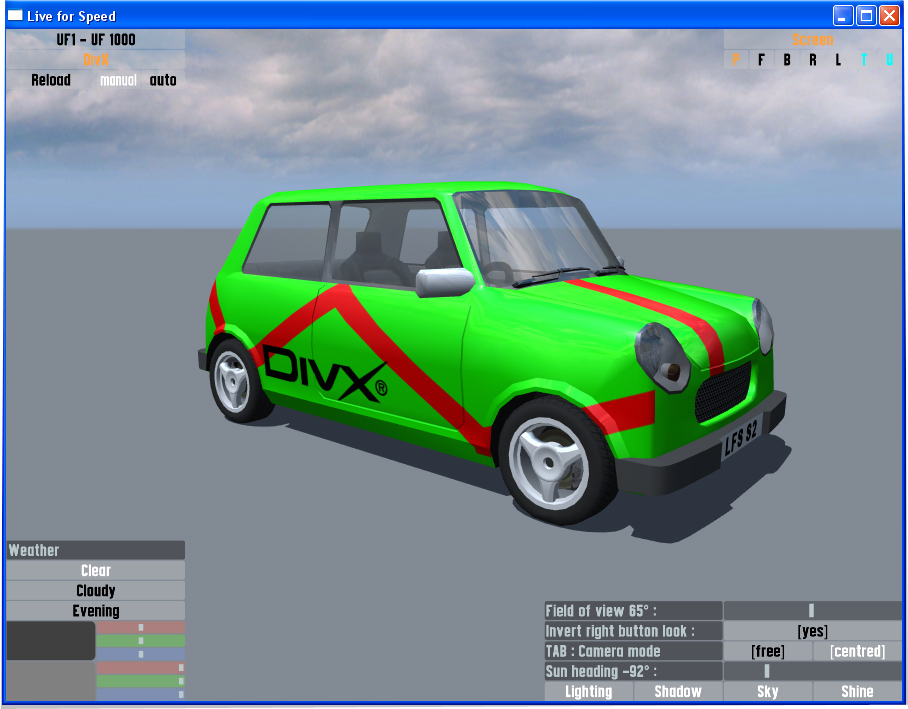Image resolution: width=908 pixels, height=709 pixels.
Task: Select the F view letter
Action: coord(761,60)
